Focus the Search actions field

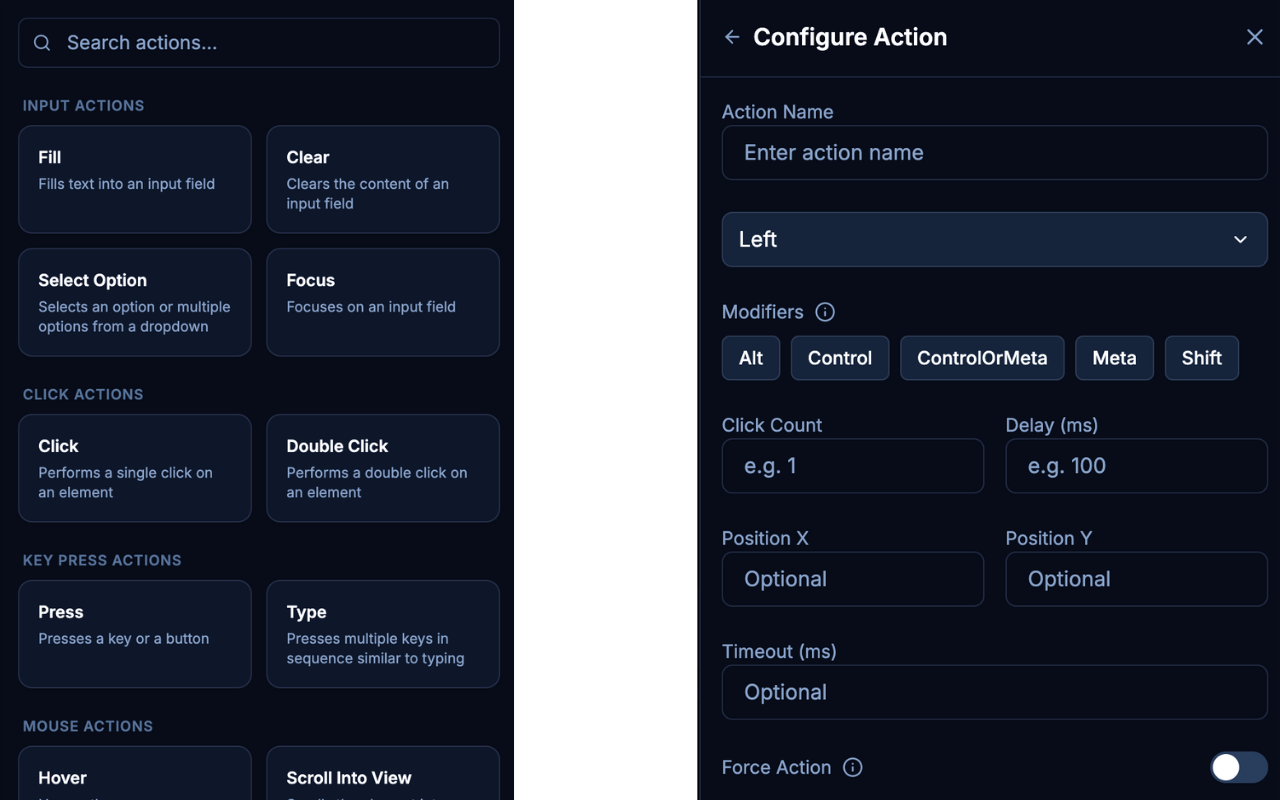click(x=270, y=43)
